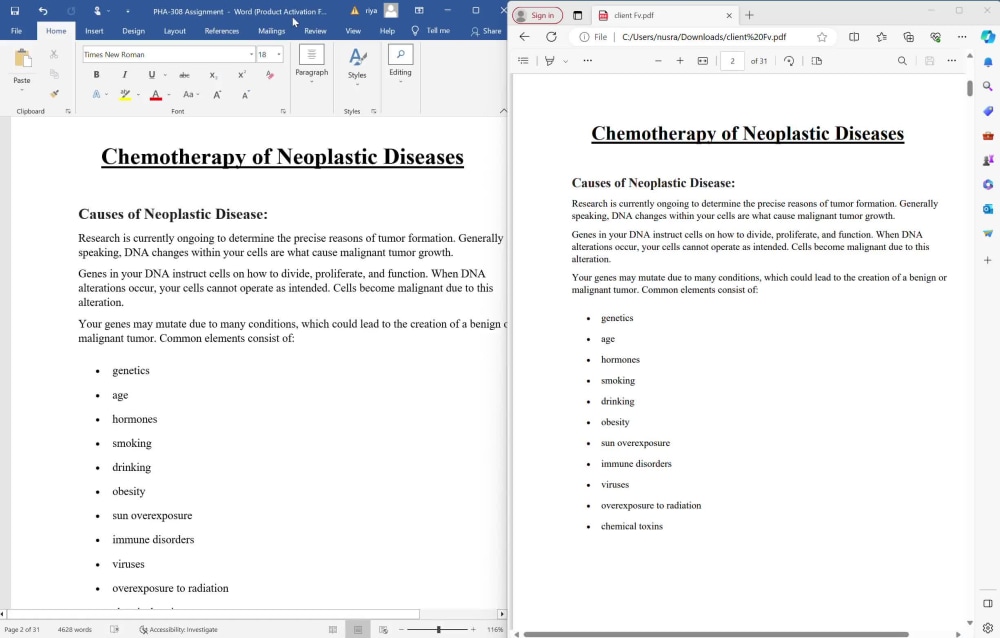Toggle italic formatting in Word
1000x638 pixels.
point(124,75)
